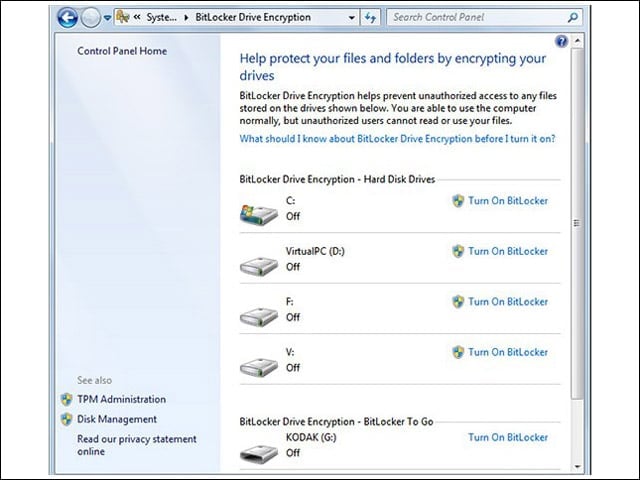
Task: Click the 'Off' status under KODAK (G:)
Action: click(293, 453)
